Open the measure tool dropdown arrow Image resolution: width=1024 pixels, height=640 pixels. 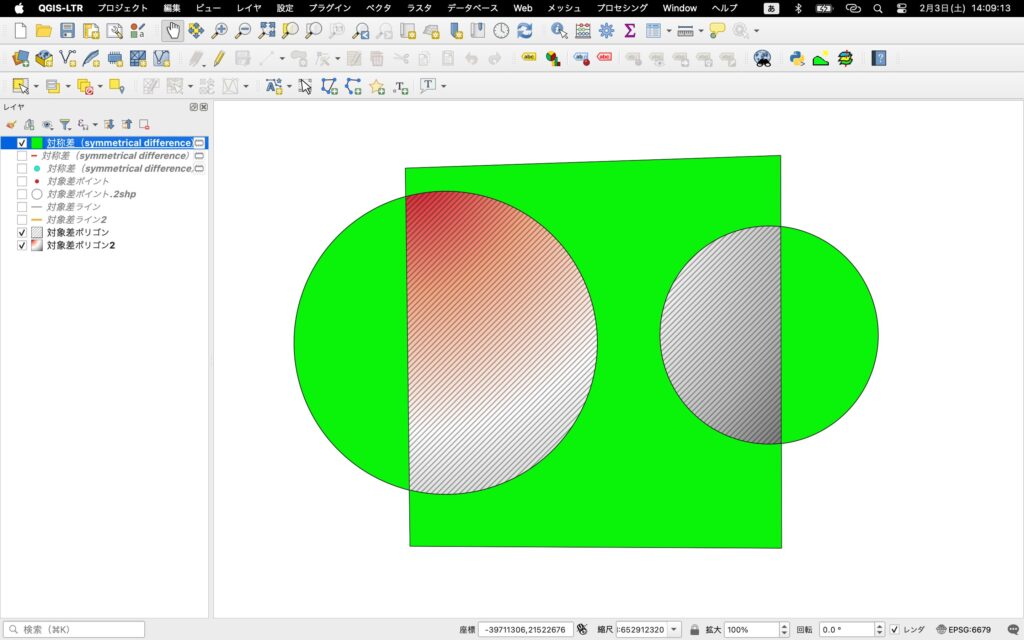pyautogui.click(x=701, y=31)
